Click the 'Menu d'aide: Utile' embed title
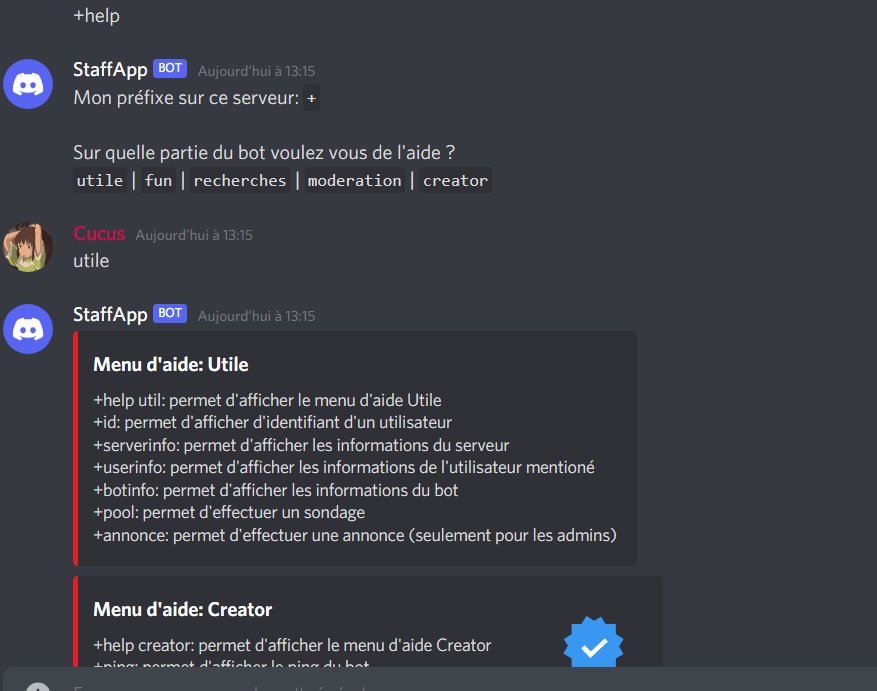 [x=171, y=365]
